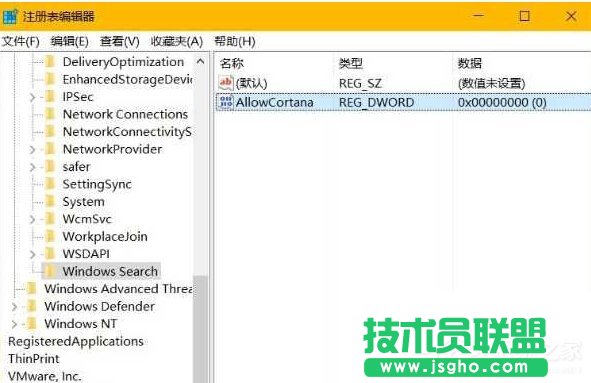The height and width of the screenshot is (383, 591).
Task: Click the DeliveryOptimization folder icon
Action: point(50,62)
